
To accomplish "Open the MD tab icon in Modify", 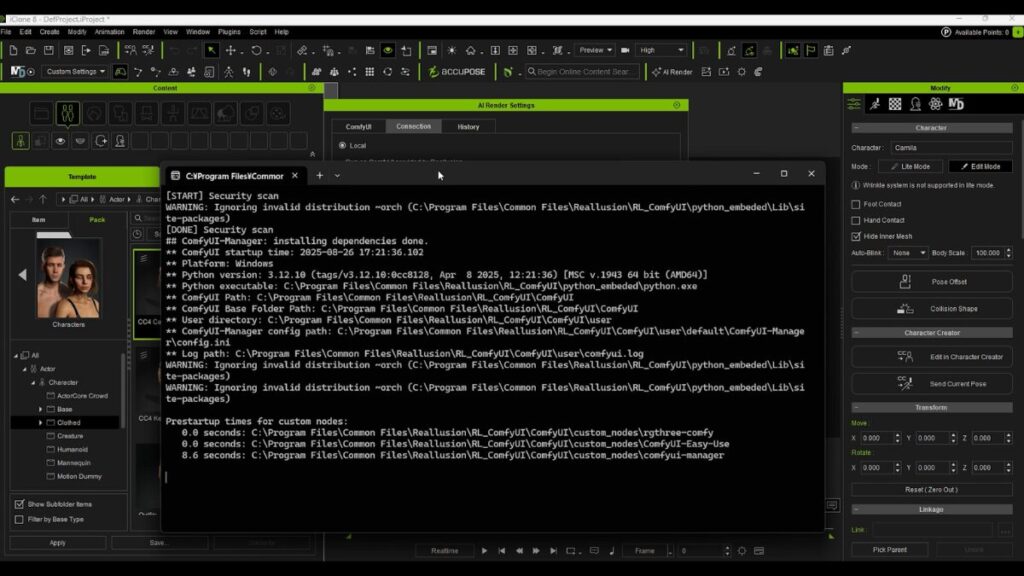I will tap(956, 104).
